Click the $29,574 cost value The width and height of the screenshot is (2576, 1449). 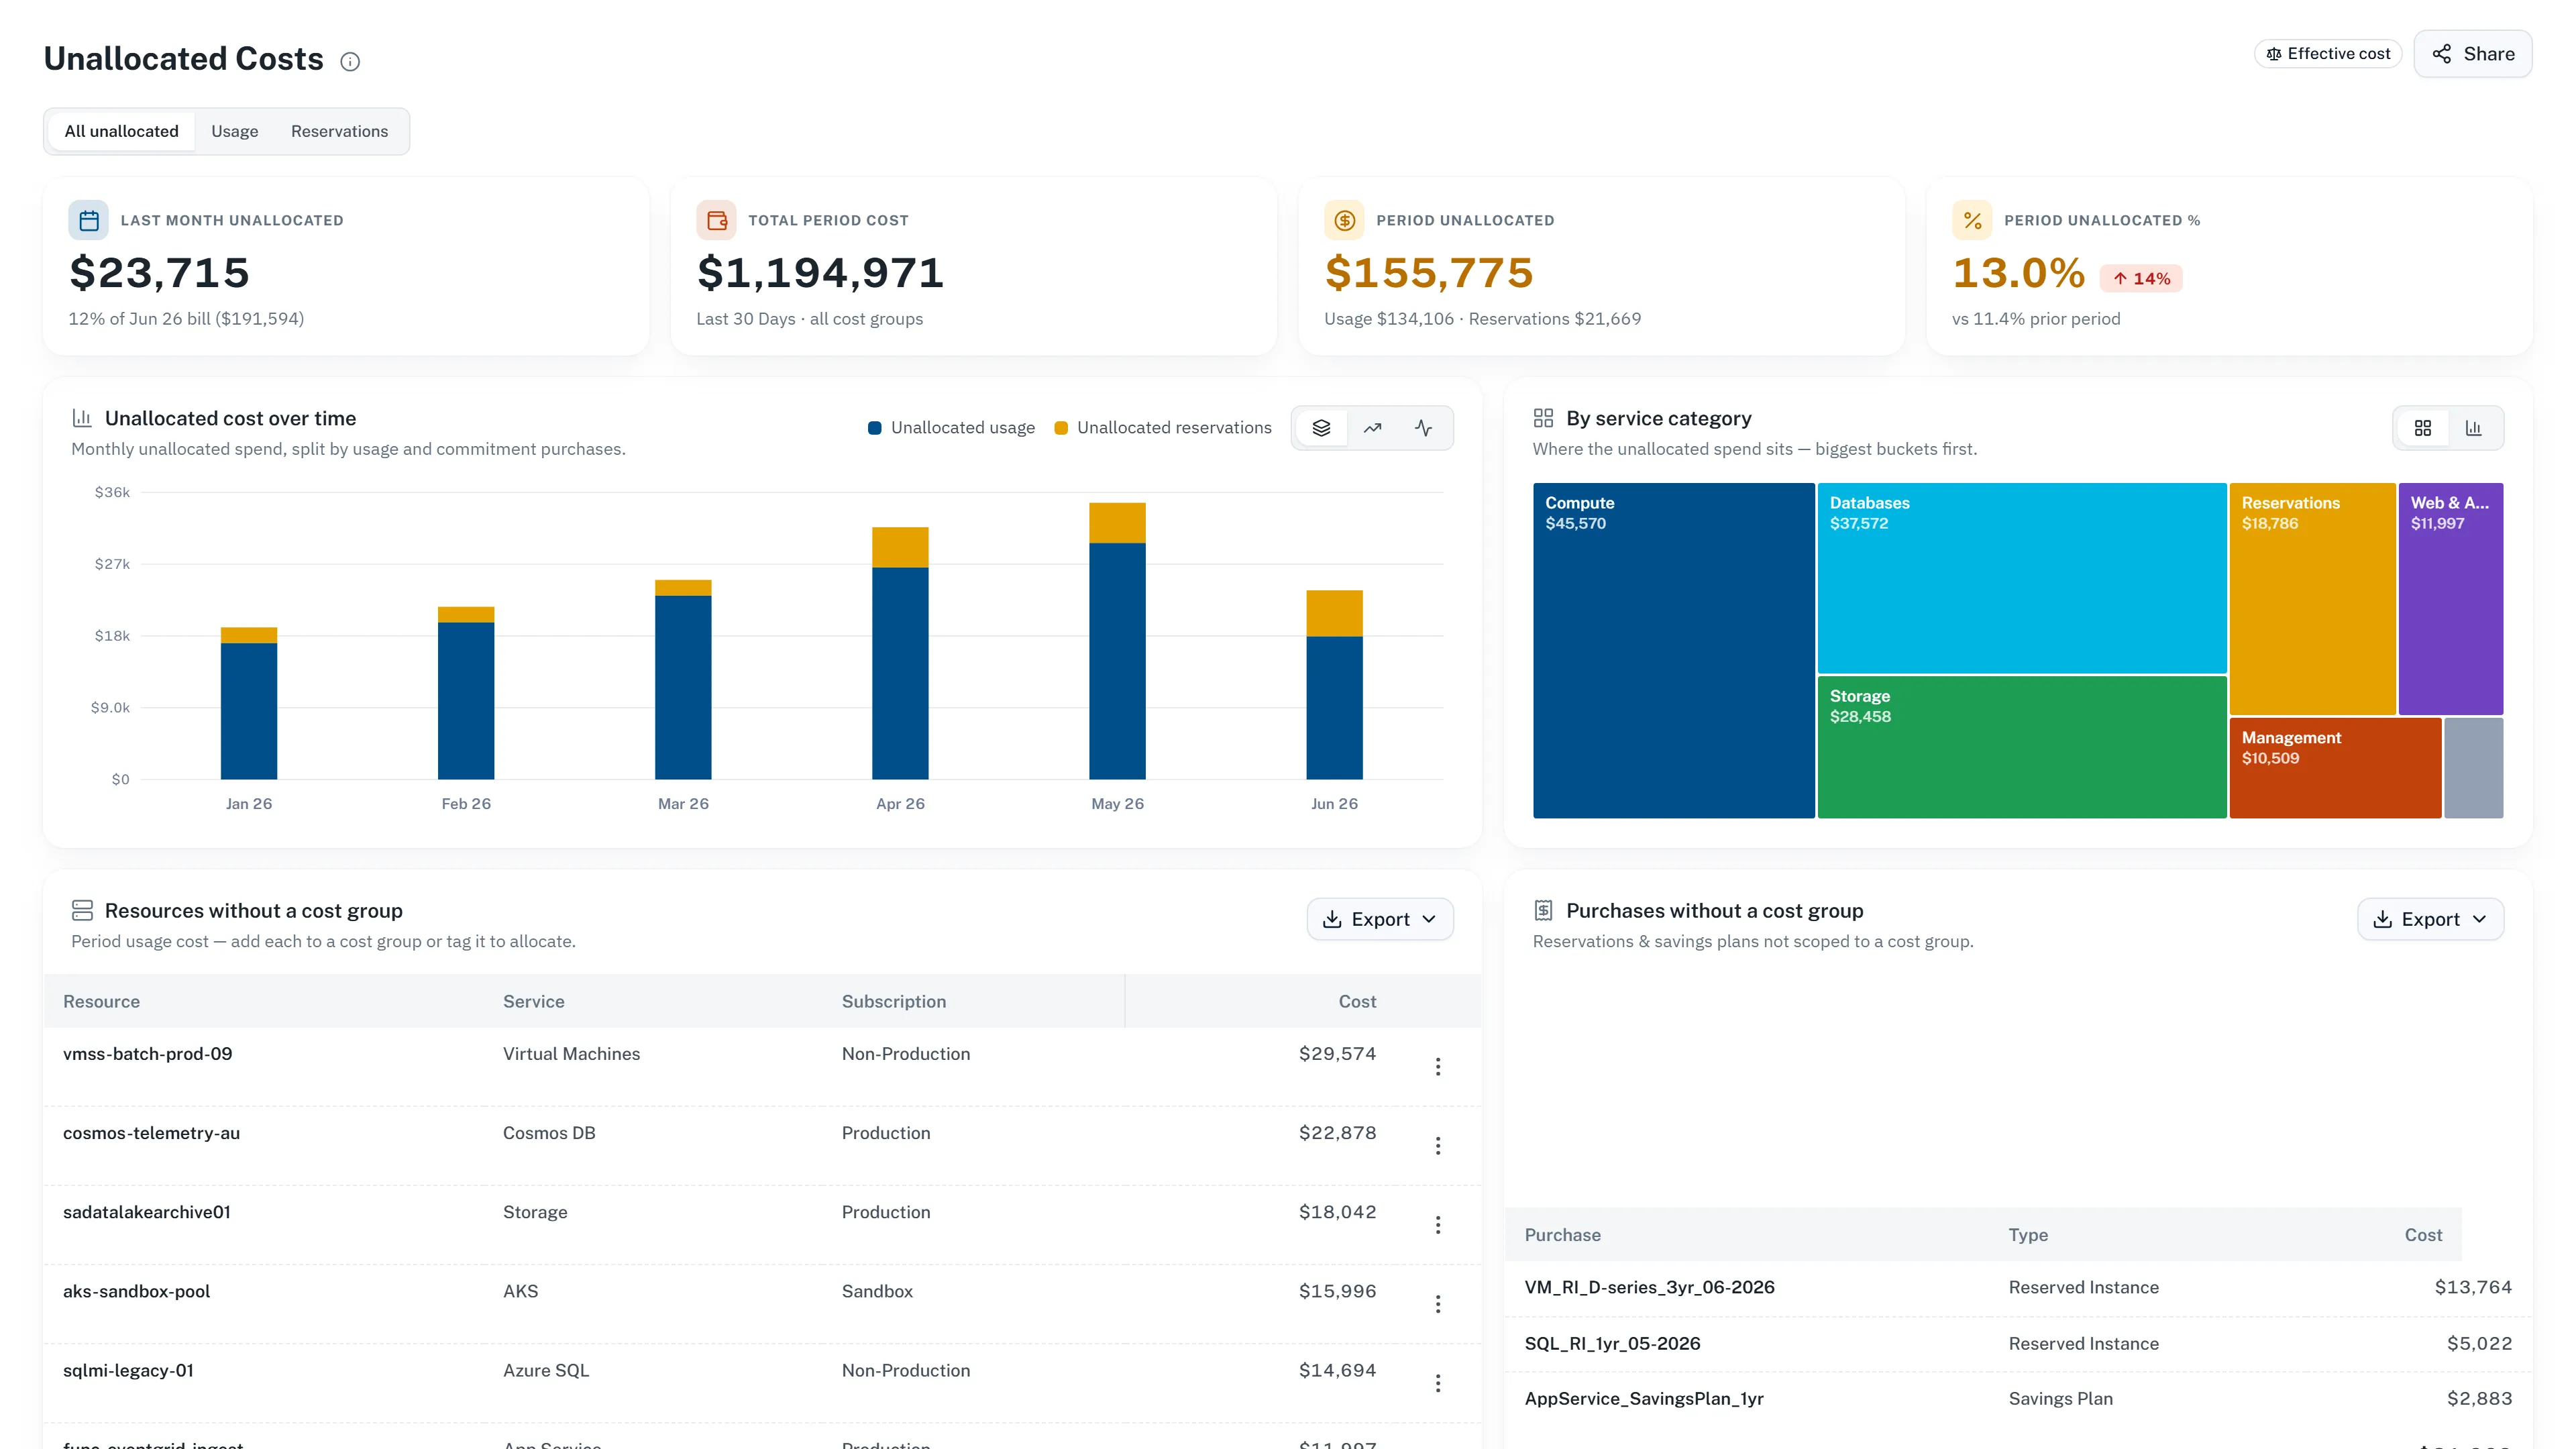1337,1054
